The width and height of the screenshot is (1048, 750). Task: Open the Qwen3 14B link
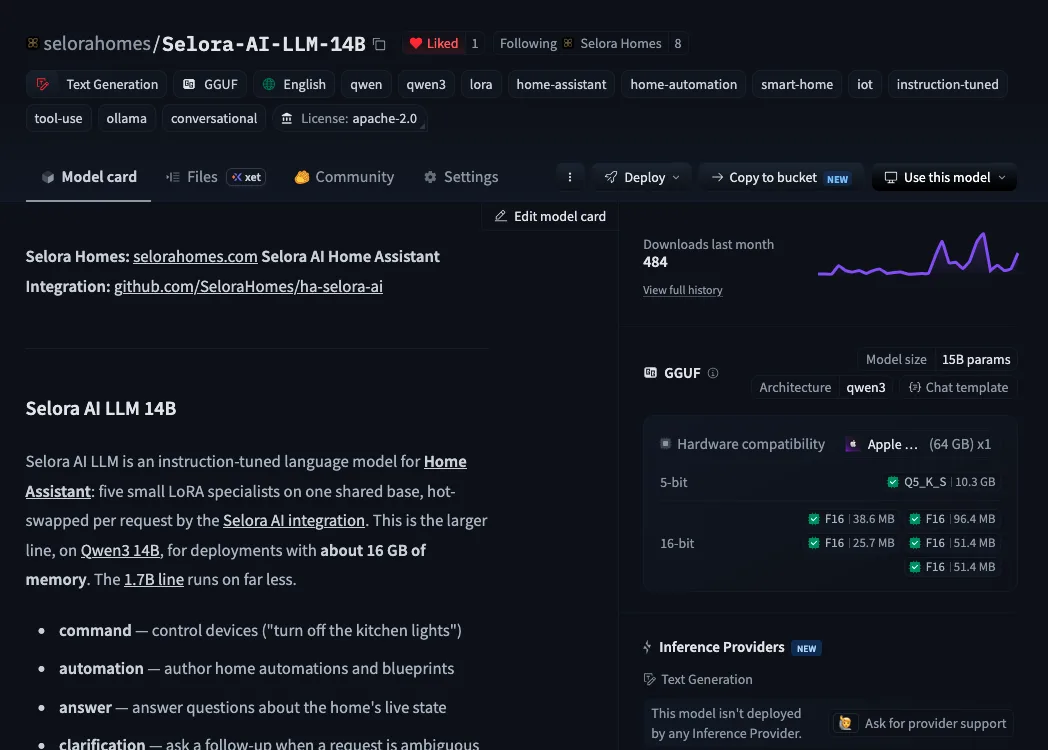point(120,550)
